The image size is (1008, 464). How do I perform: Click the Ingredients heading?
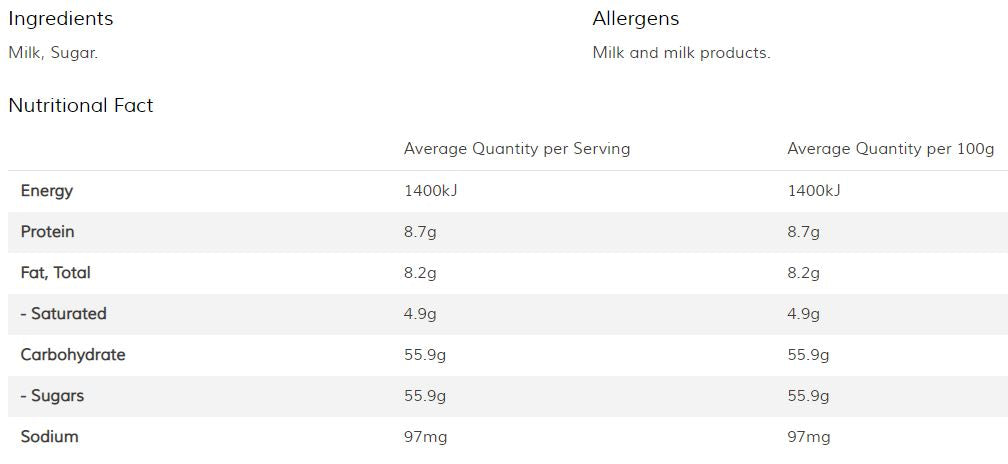tap(61, 19)
